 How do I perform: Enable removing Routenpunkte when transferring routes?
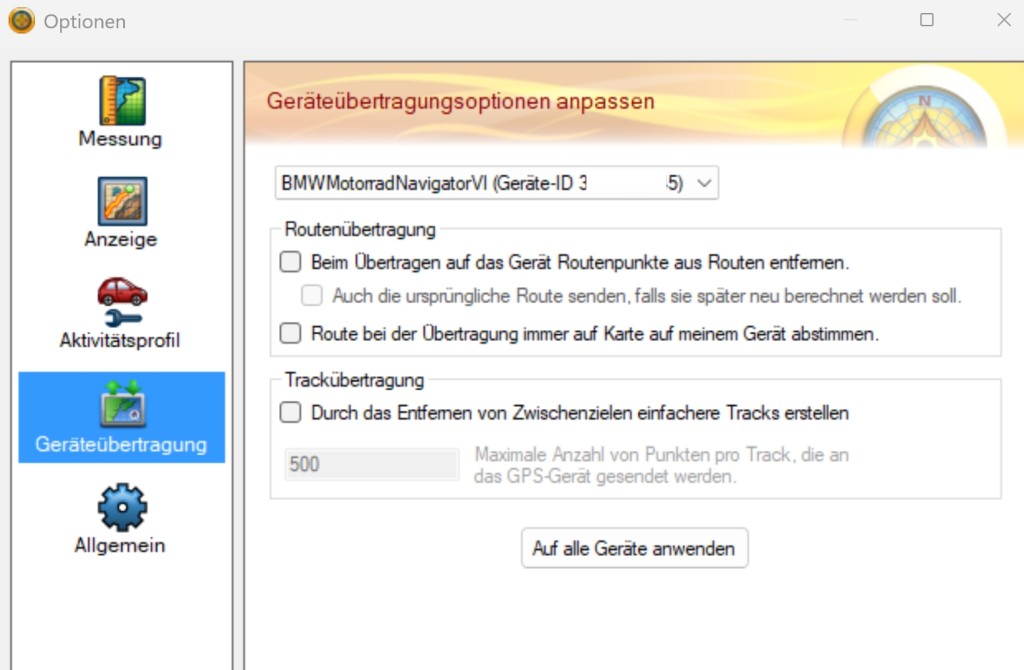pyautogui.click(x=290, y=263)
